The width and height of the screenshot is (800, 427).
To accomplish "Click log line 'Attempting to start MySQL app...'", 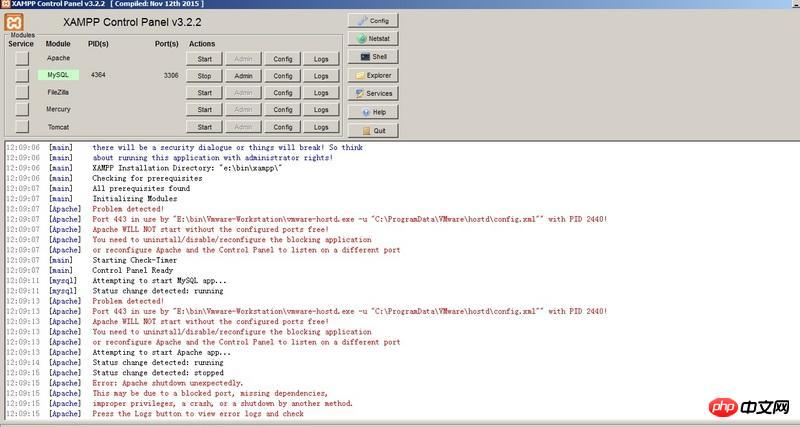I will (x=159, y=281).
